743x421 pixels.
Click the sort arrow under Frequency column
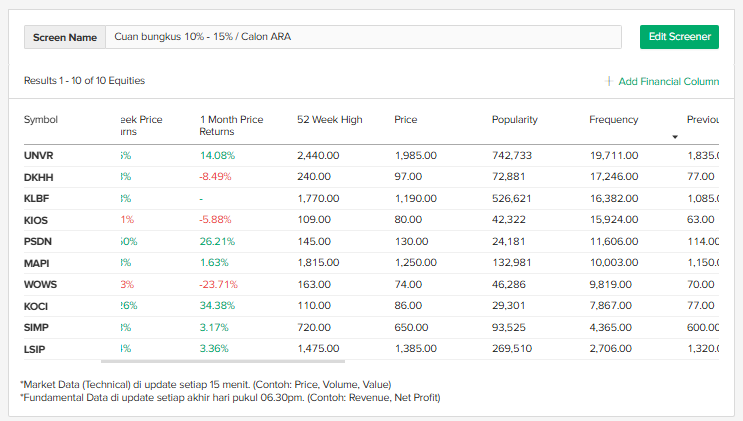(675, 137)
